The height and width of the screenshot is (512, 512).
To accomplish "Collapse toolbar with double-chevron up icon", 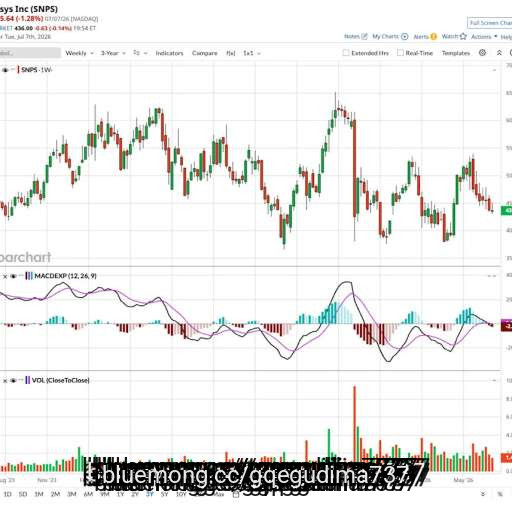I will 499,53.
